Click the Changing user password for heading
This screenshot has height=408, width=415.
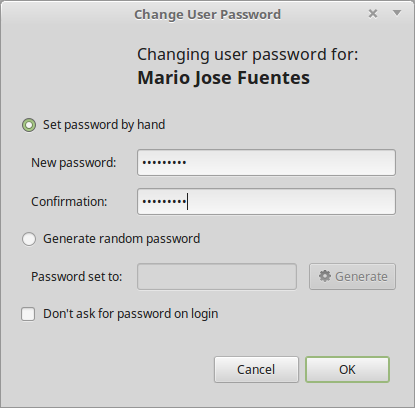tap(248, 55)
